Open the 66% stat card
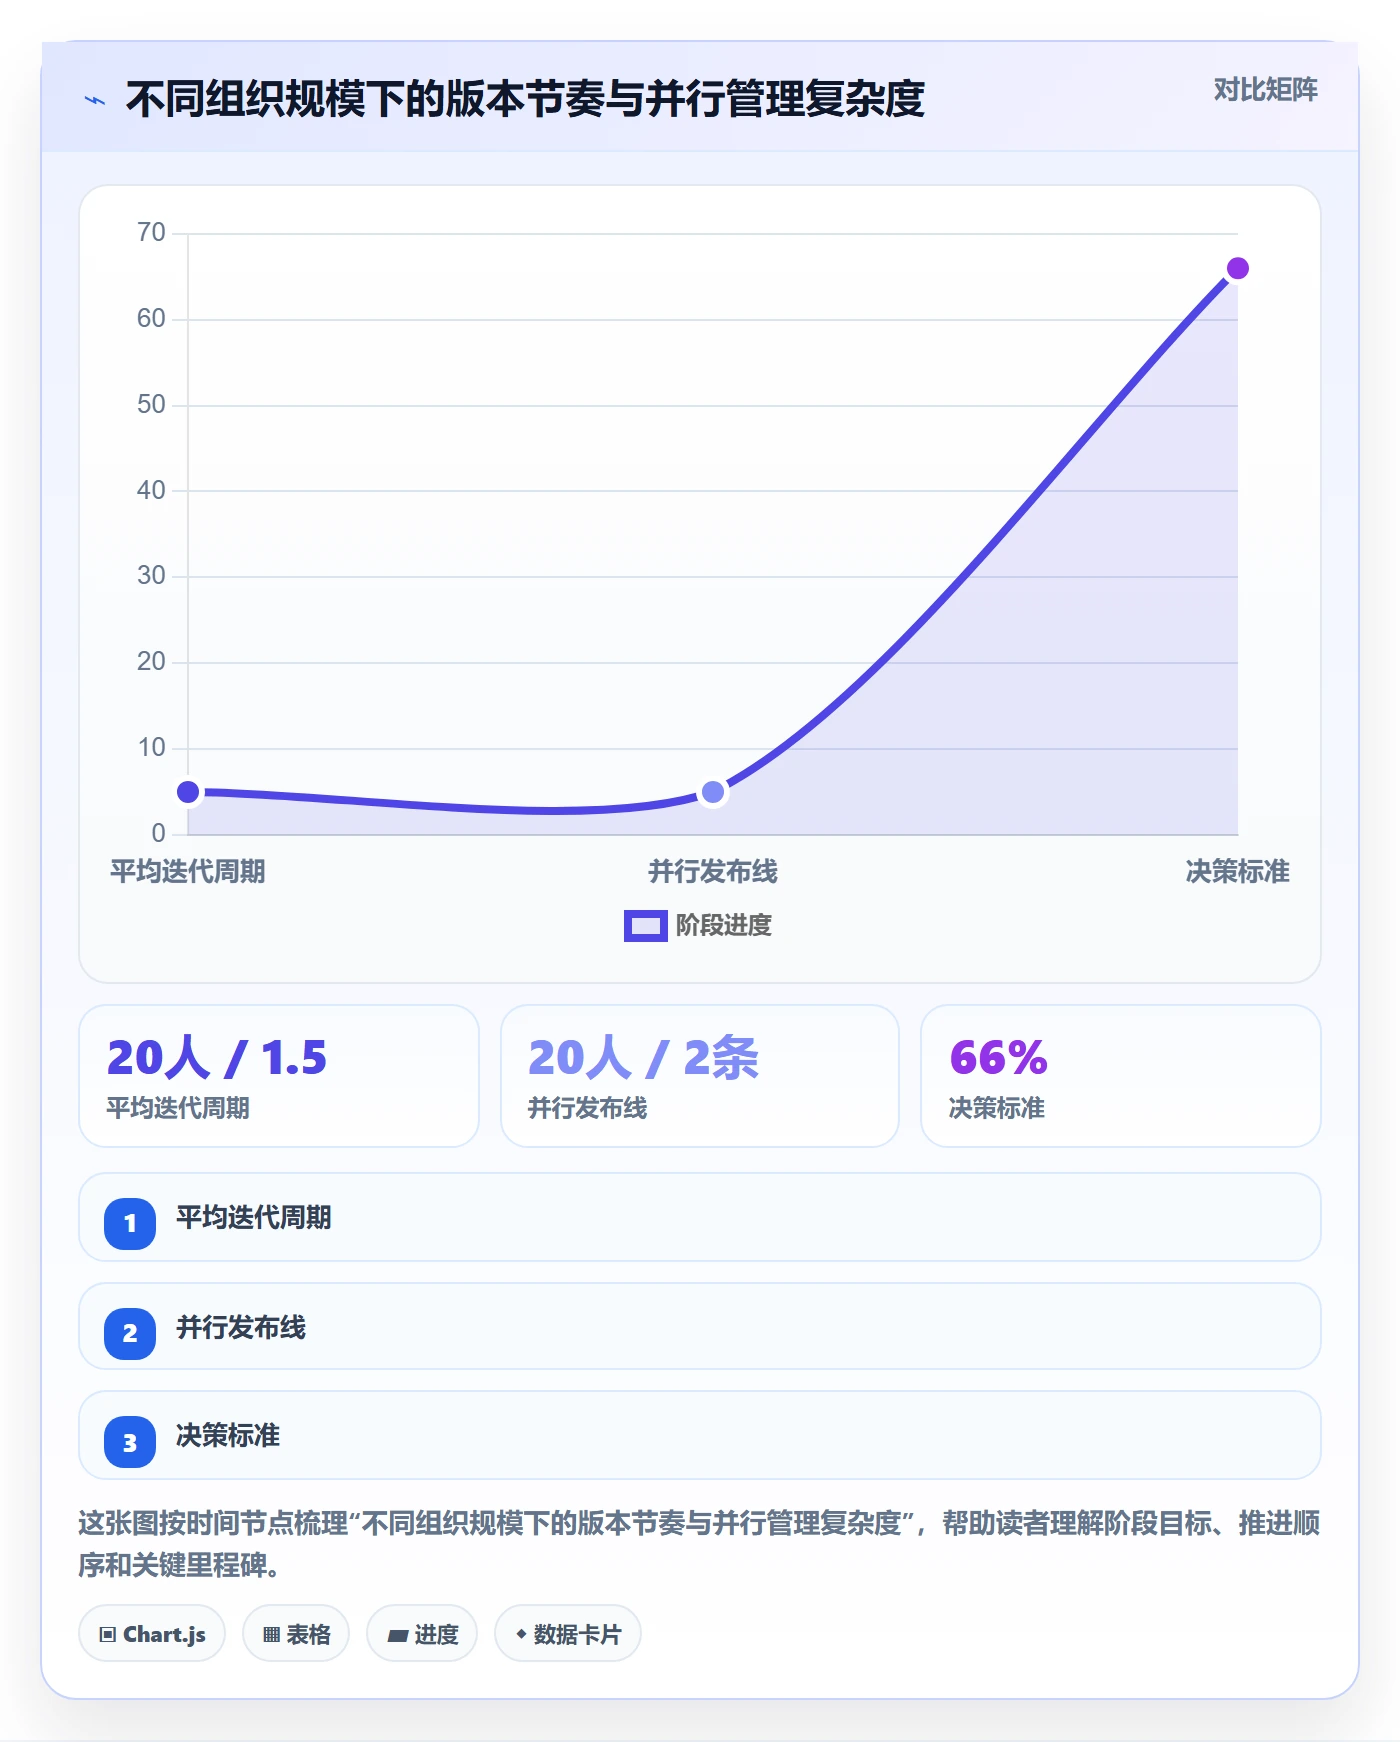The image size is (1400, 1742). point(1120,1076)
